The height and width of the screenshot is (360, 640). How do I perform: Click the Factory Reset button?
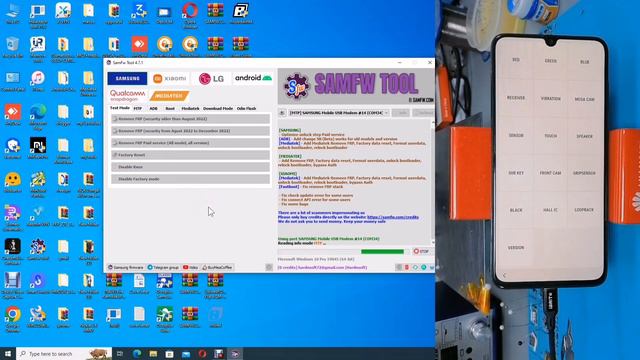[191, 155]
